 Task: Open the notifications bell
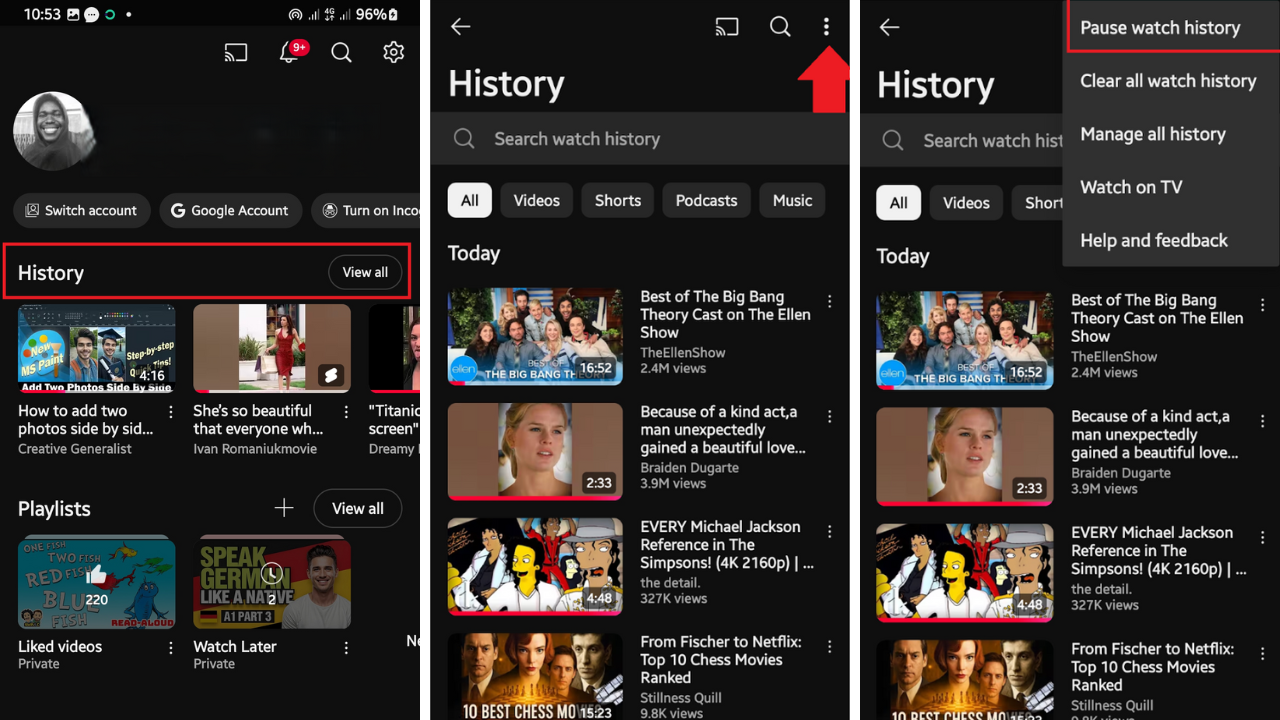289,52
